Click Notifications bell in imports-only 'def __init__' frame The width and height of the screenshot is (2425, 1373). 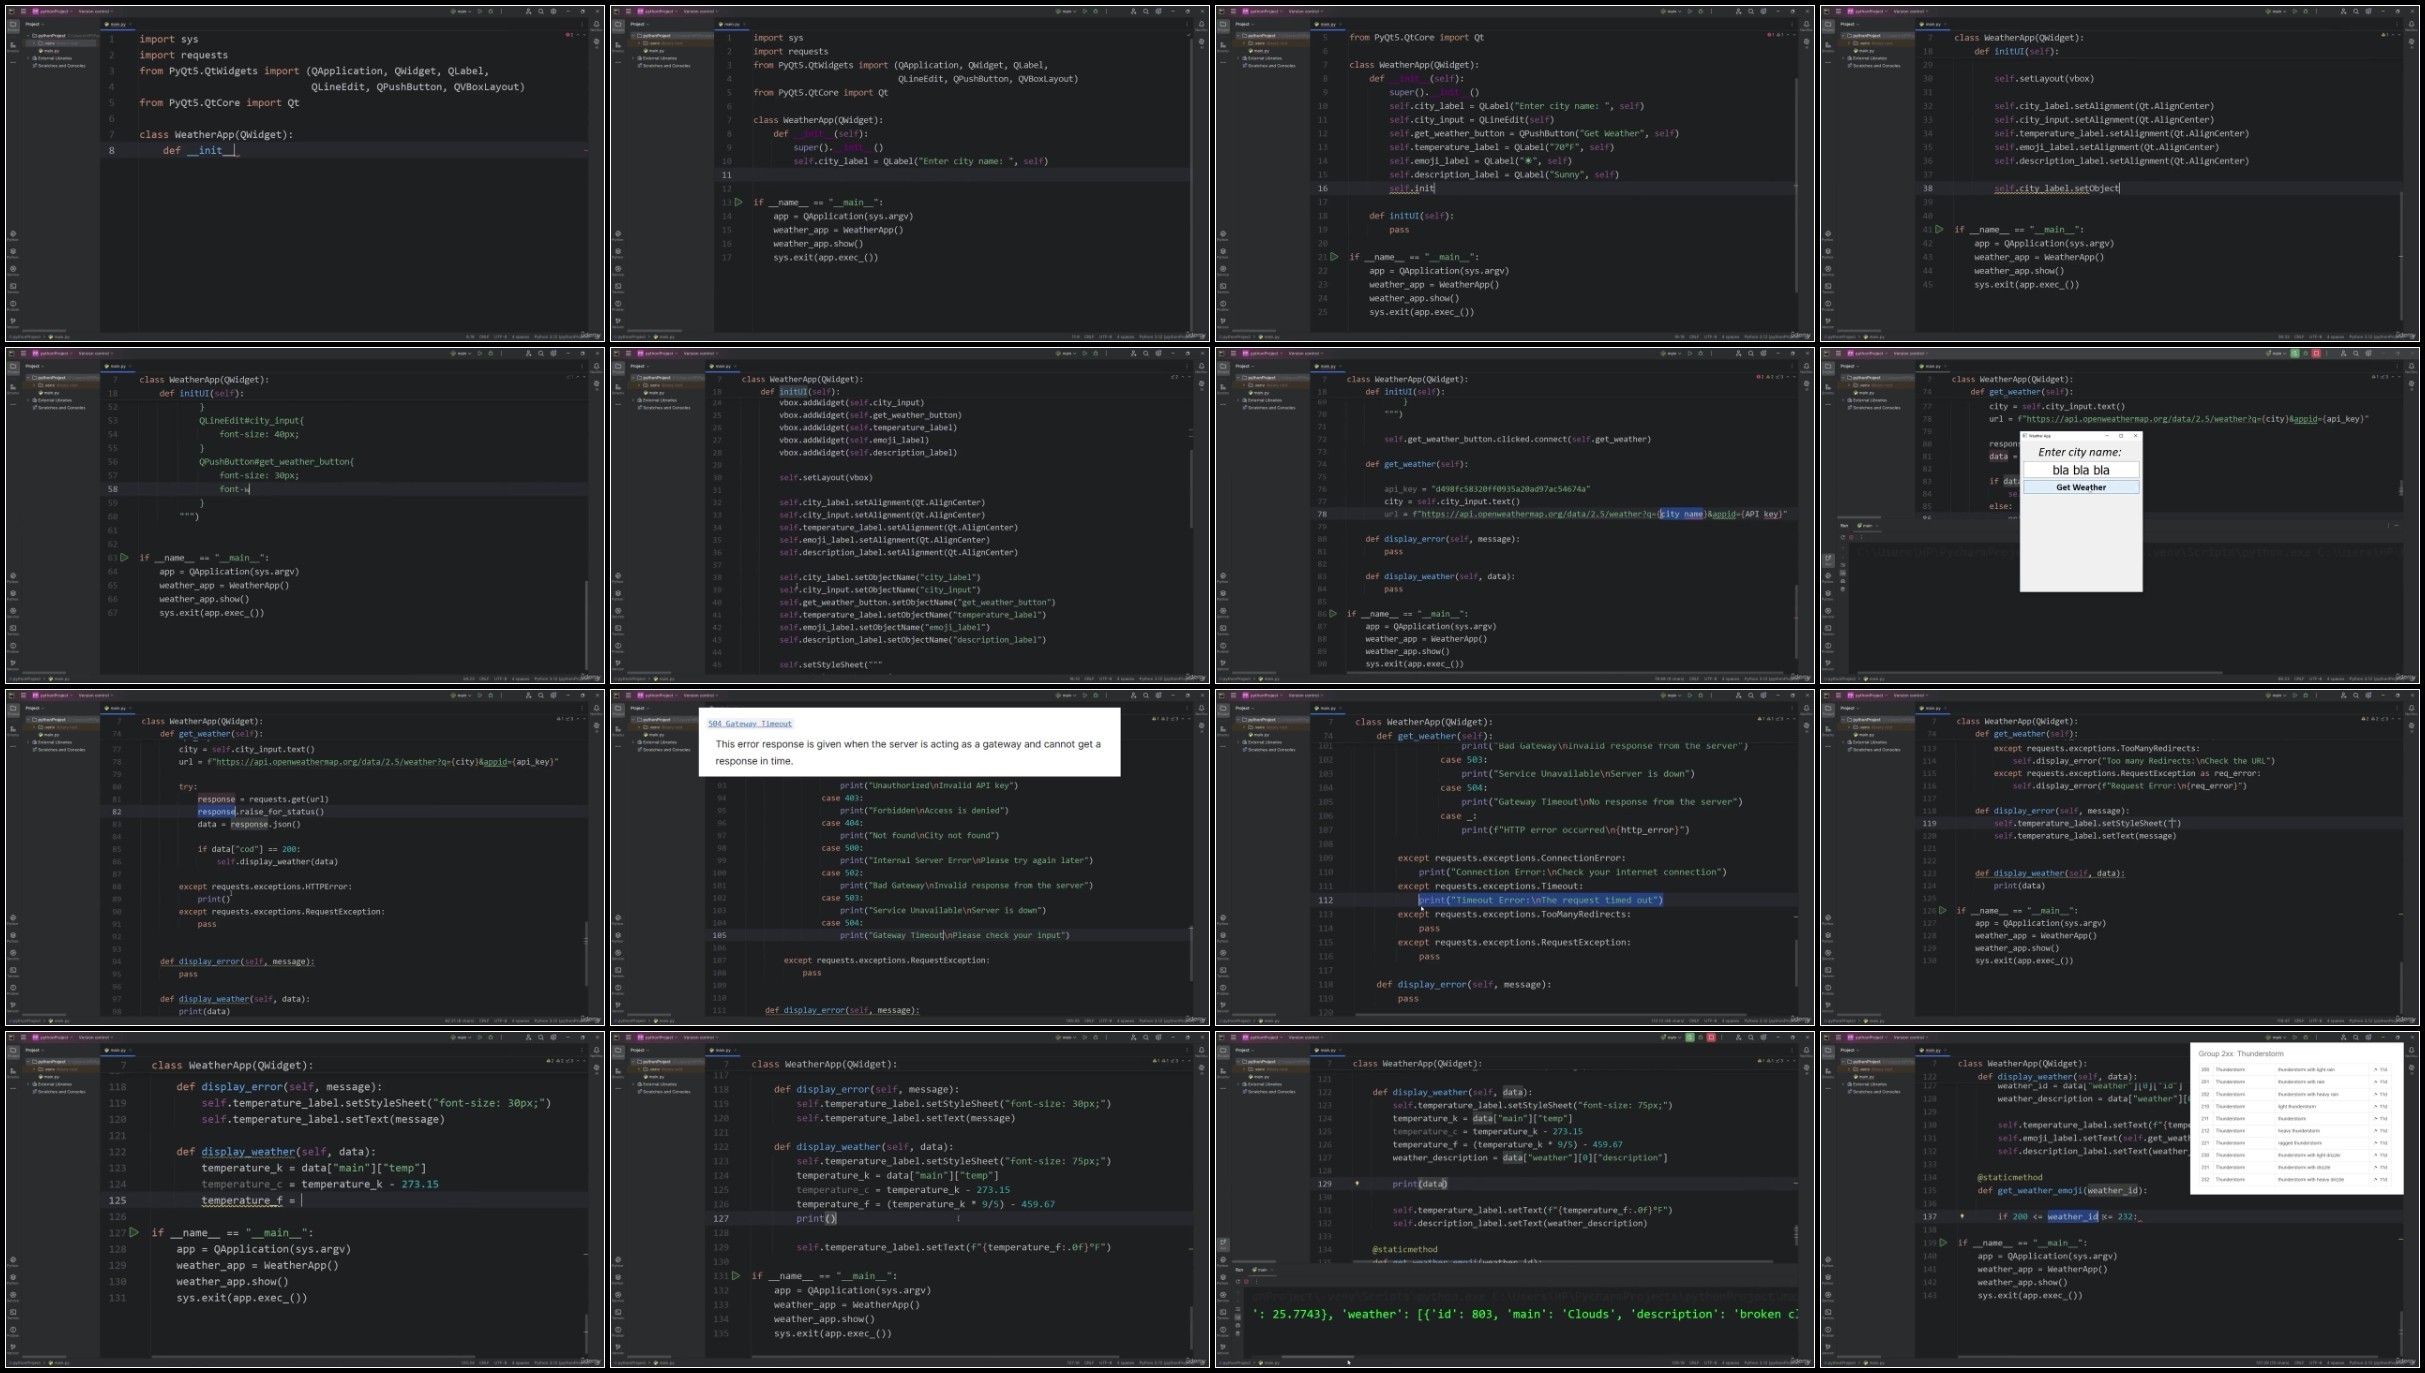pos(596,24)
